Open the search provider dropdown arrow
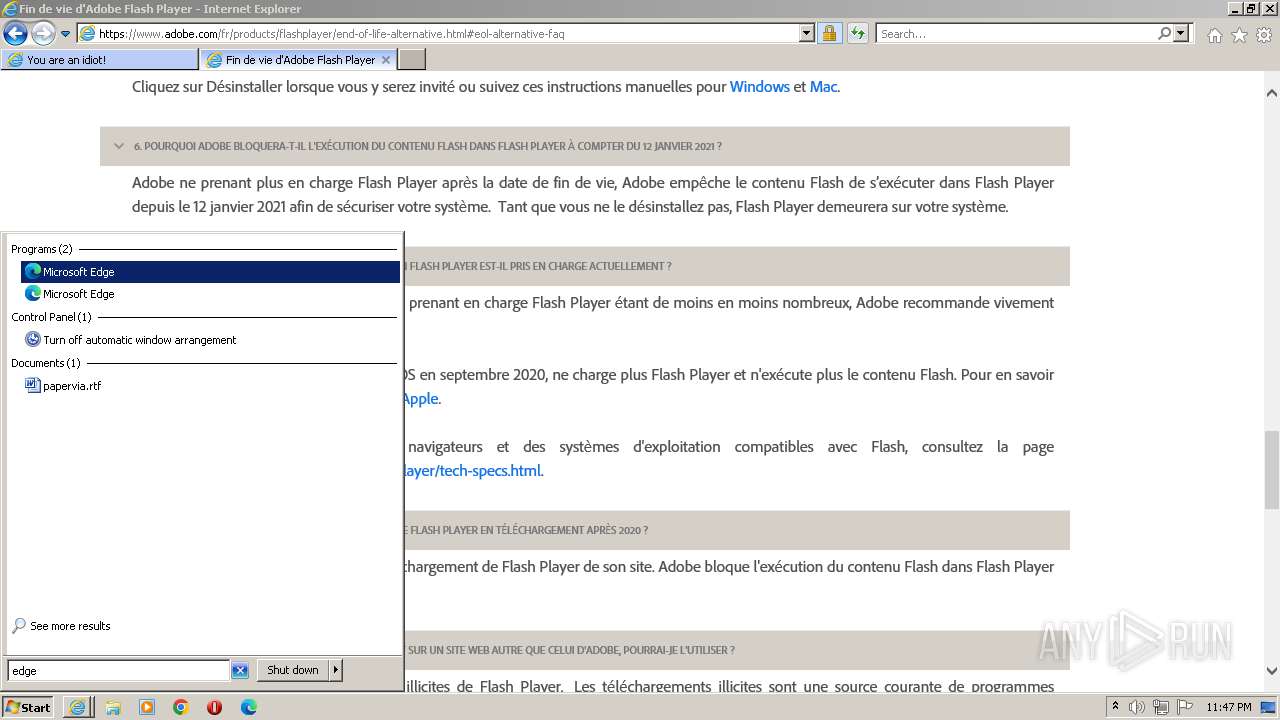Screen dimensions: 1280x720 [1182, 33]
